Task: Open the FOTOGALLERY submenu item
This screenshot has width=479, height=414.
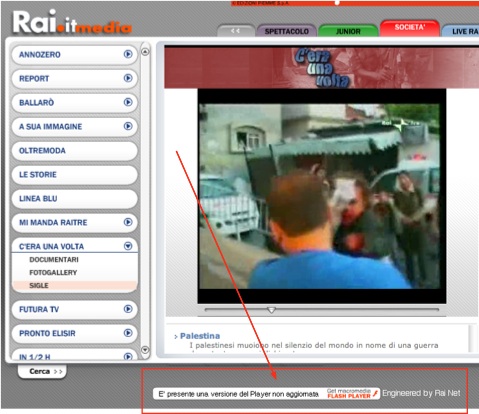Action: [x=53, y=272]
